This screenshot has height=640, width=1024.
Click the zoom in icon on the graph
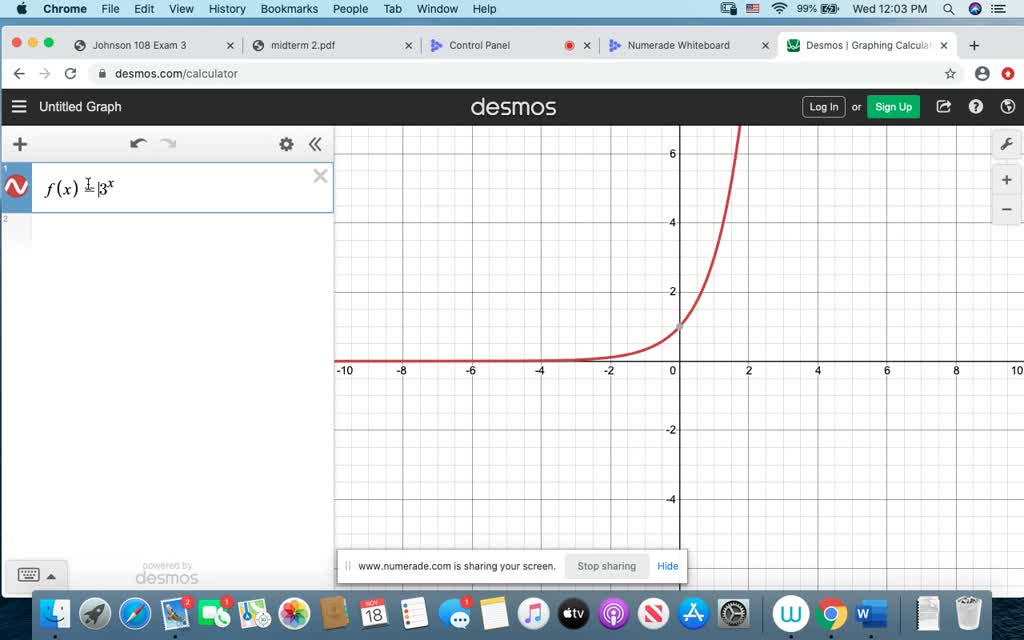(1007, 180)
